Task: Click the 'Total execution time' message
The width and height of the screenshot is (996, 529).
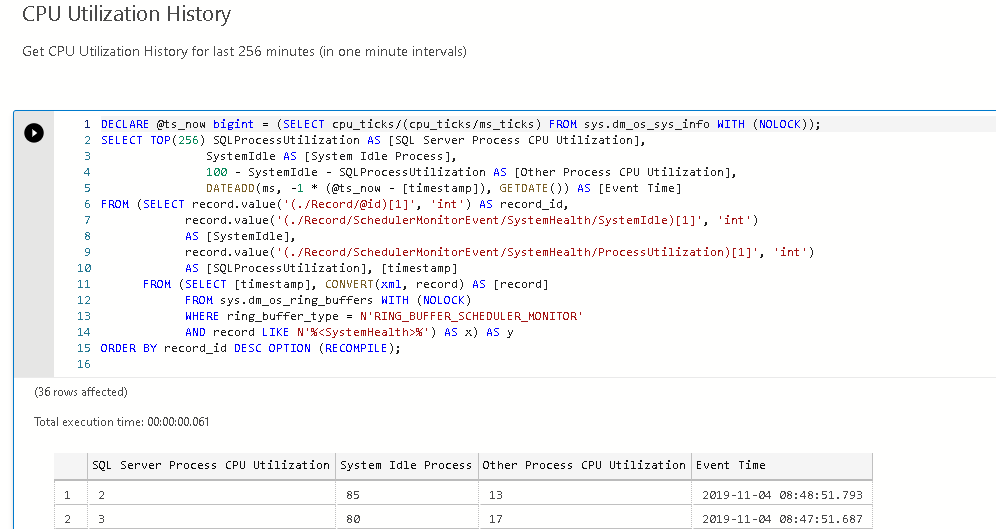Action: 121,422
